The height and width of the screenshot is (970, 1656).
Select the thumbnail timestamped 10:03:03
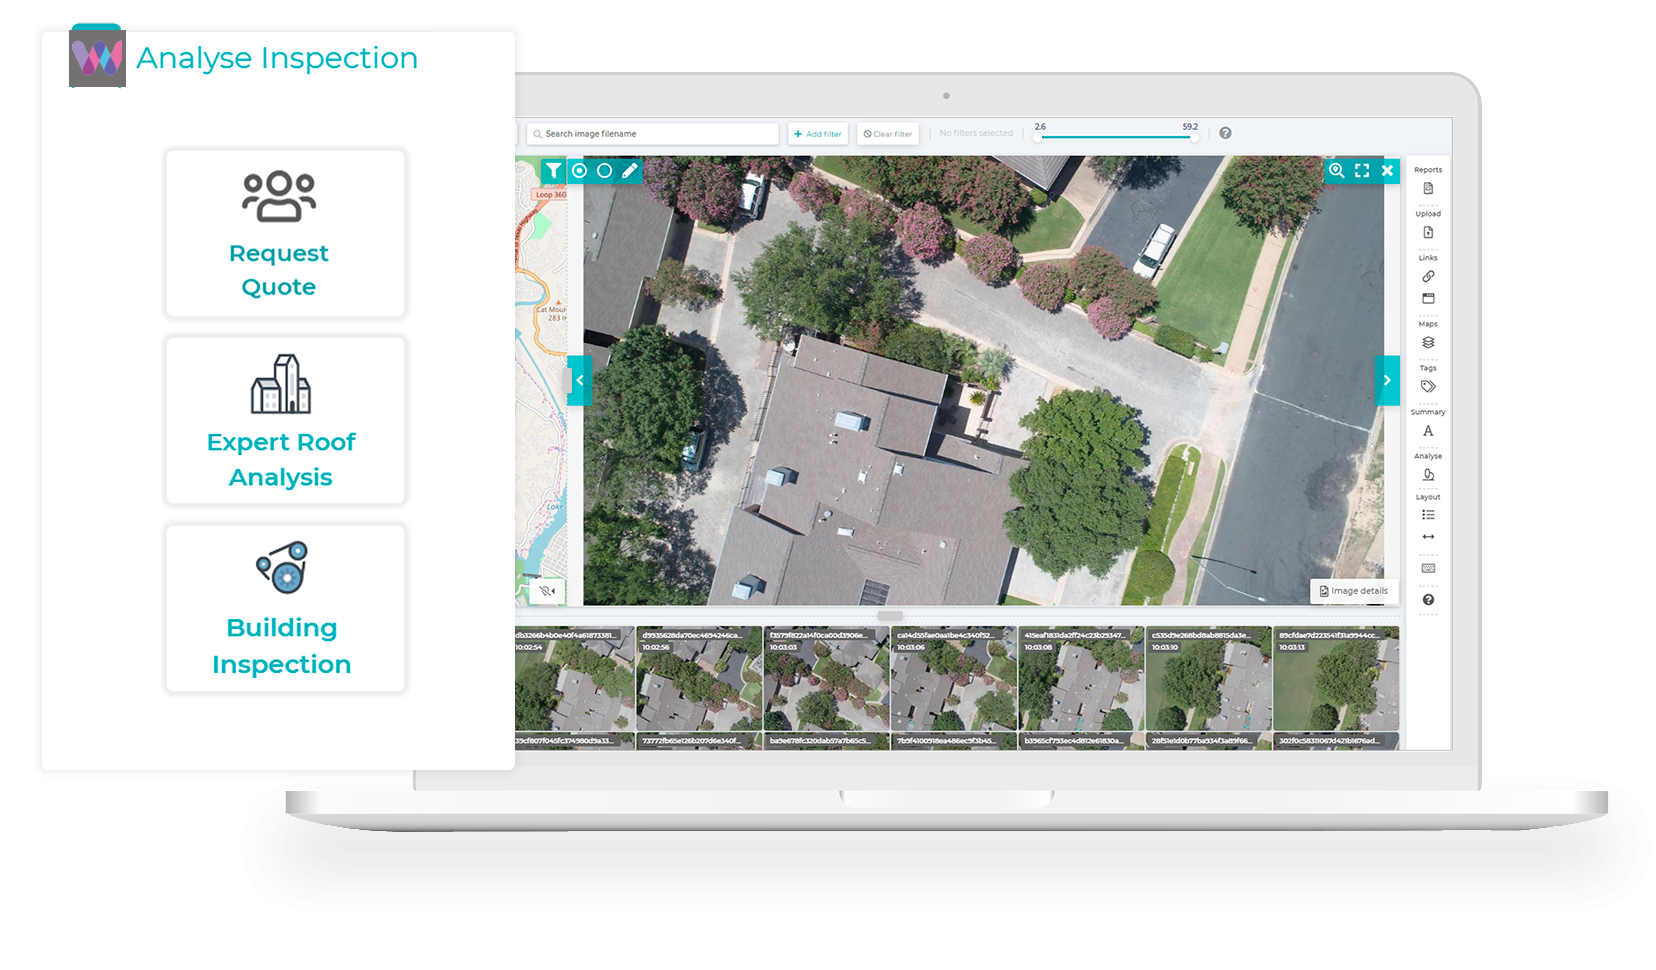(826, 680)
